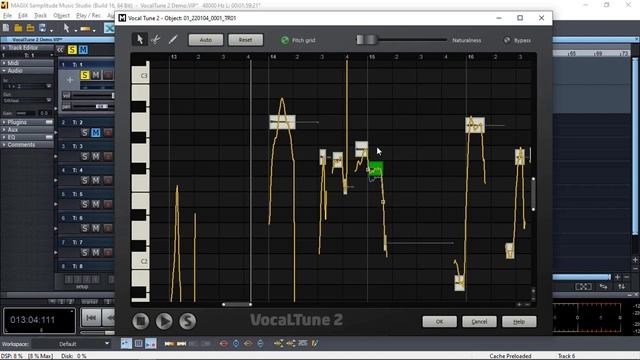Select the arrow pointer tool in VocalTune

(x=140, y=40)
